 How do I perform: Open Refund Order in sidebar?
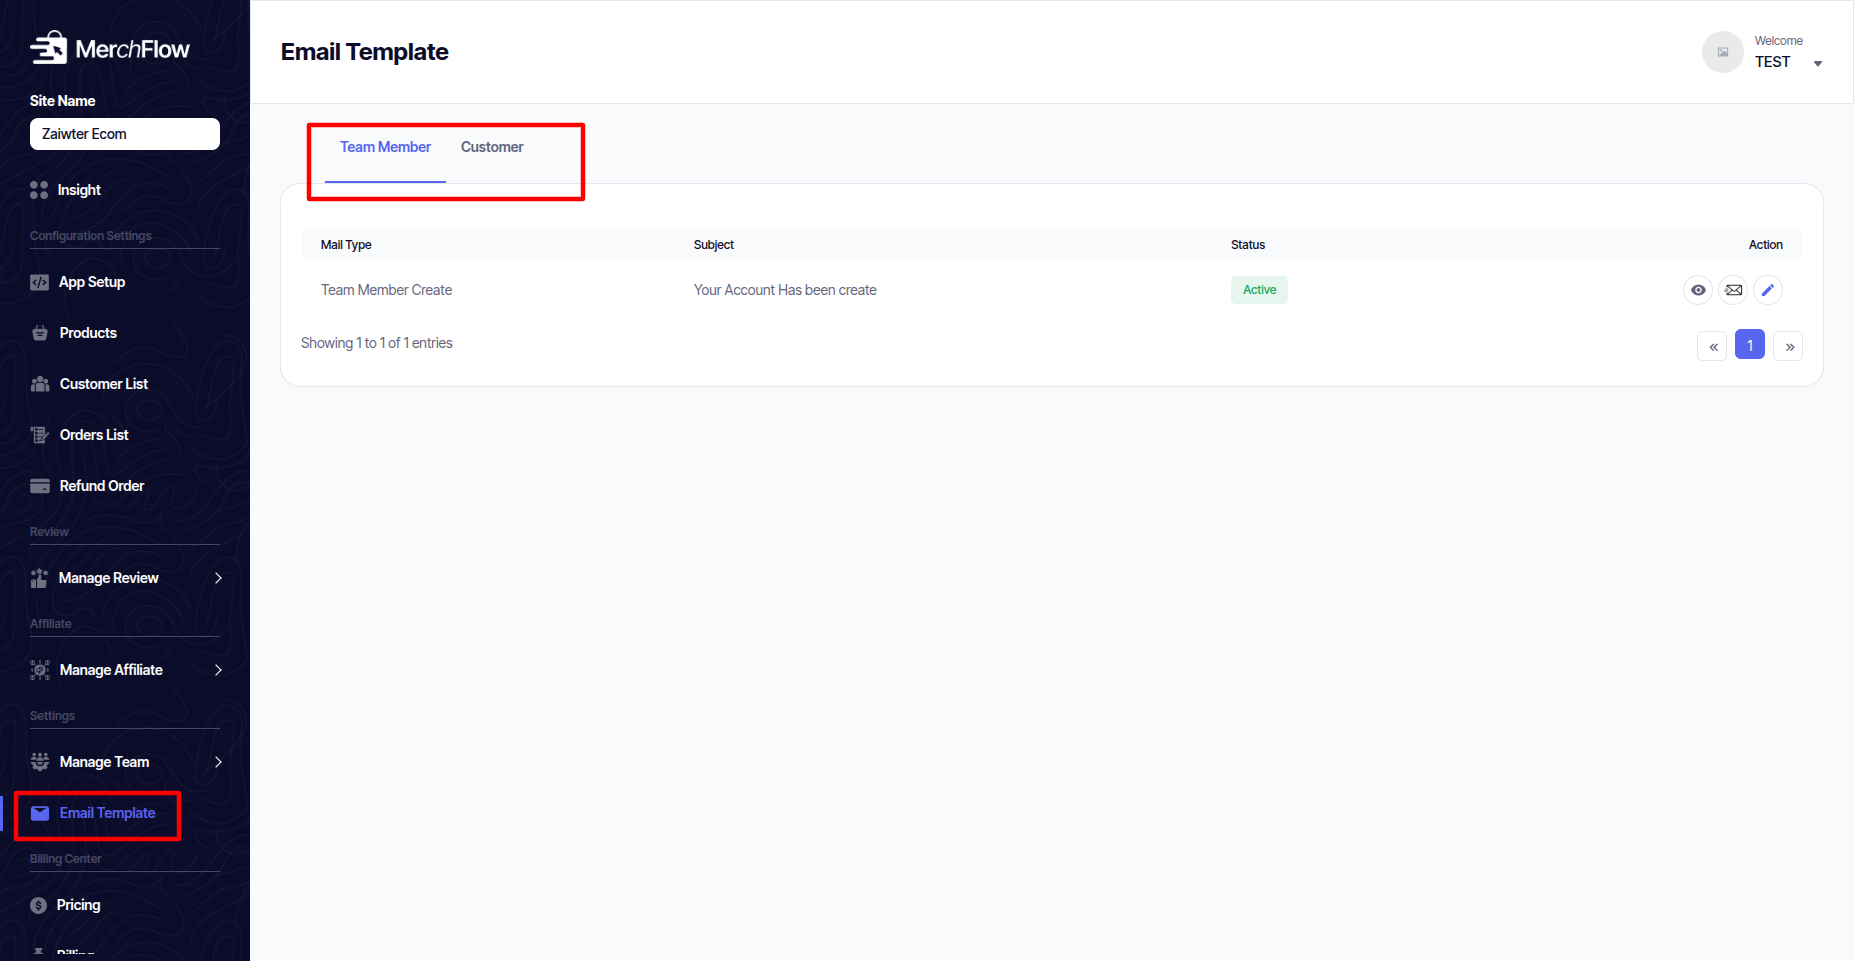coord(101,486)
